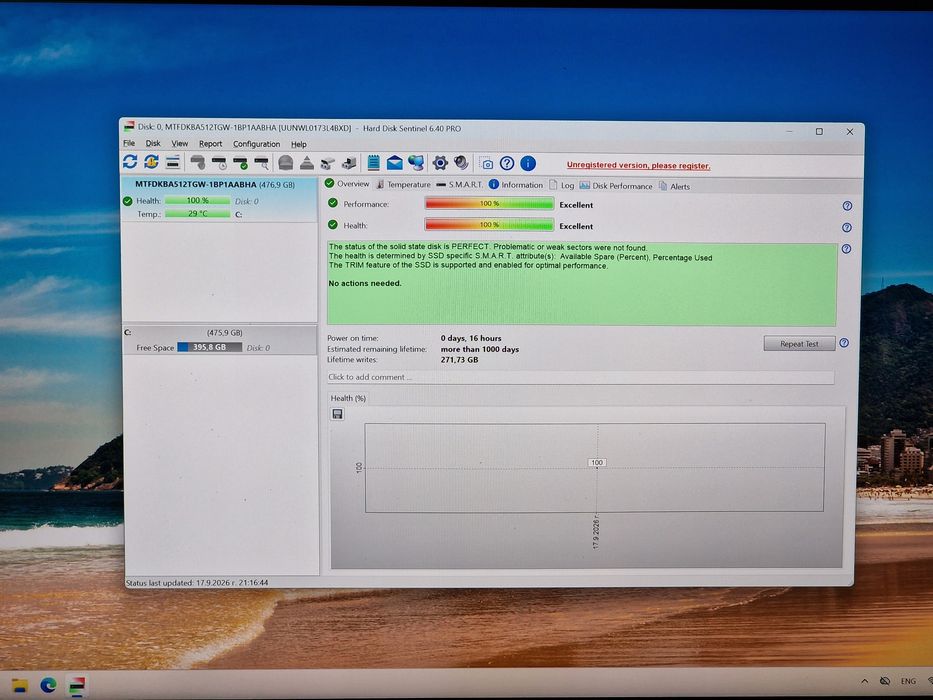Click the floppy save icon above health graph

click(337, 414)
